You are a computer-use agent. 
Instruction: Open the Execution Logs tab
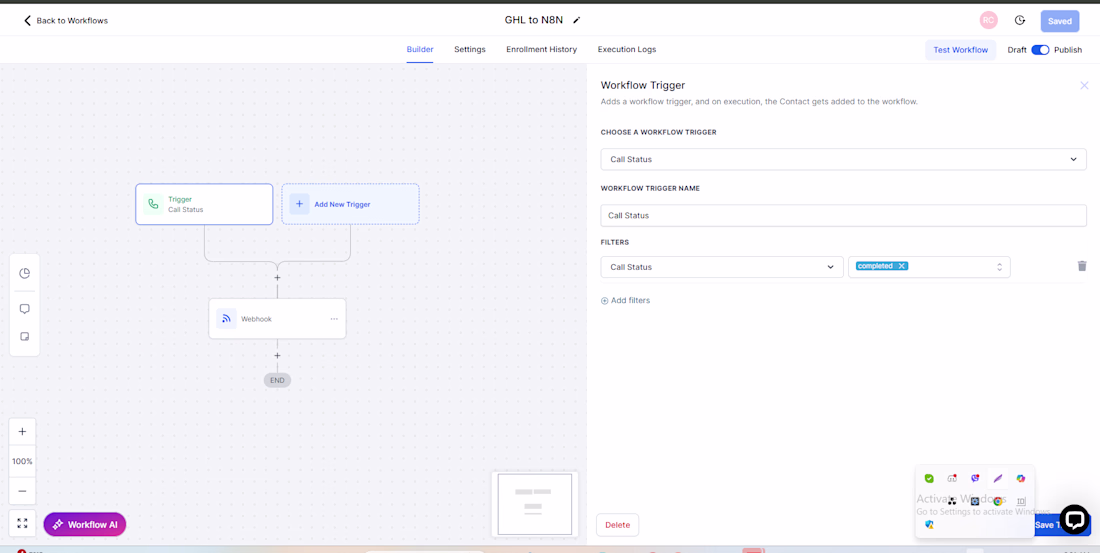(x=626, y=49)
